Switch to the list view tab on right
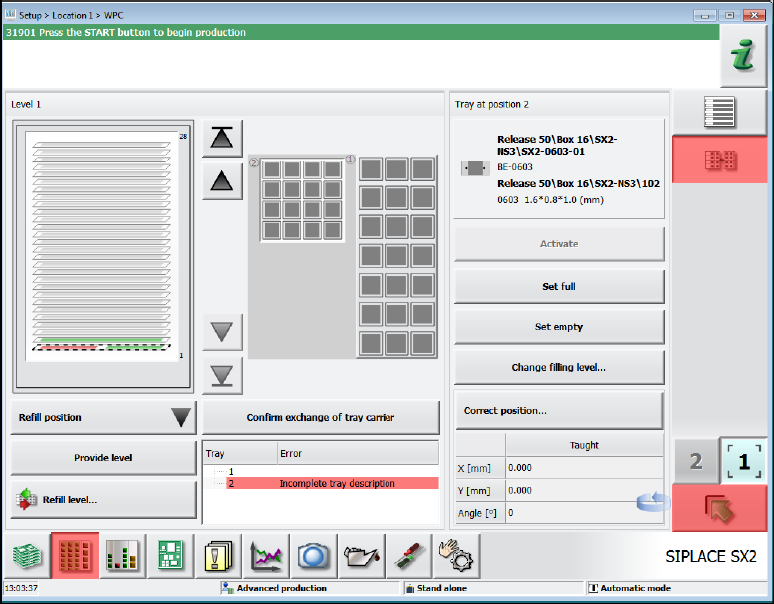The width and height of the screenshot is (774, 604). [x=720, y=112]
